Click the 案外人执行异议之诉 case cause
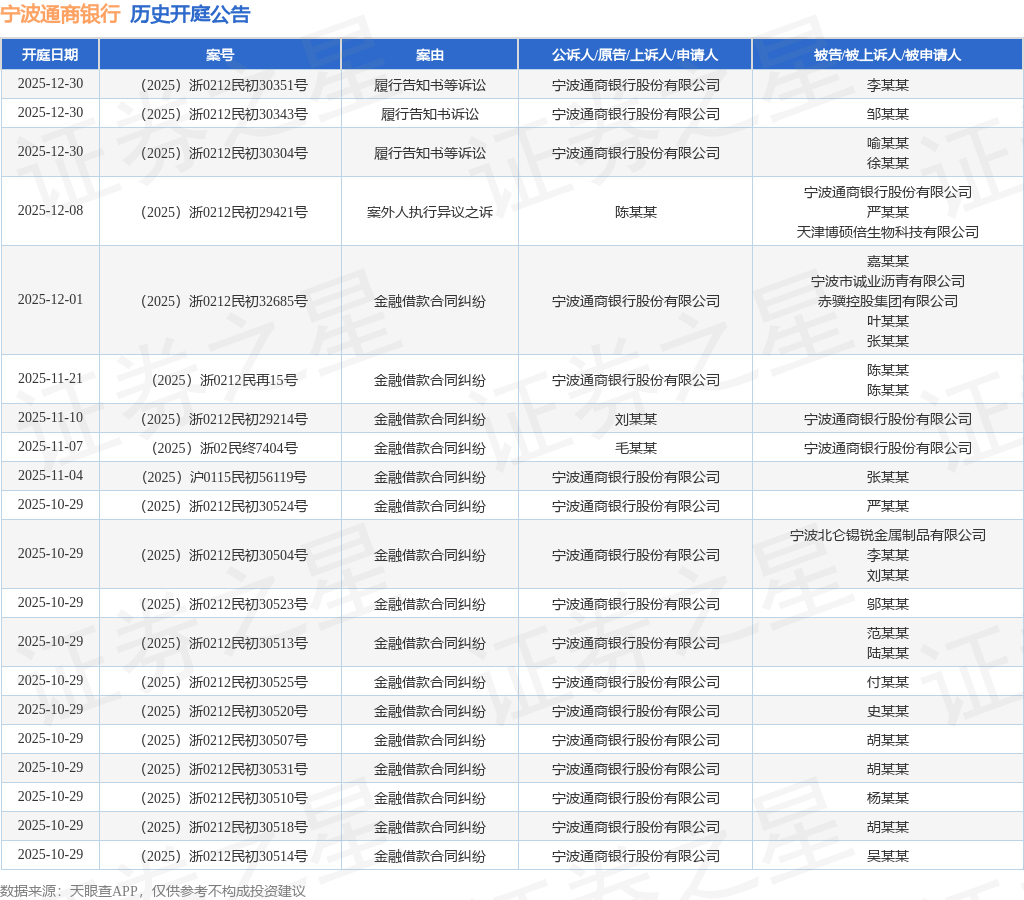The width and height of the screenshot is (1024, 900). (430, 212)
